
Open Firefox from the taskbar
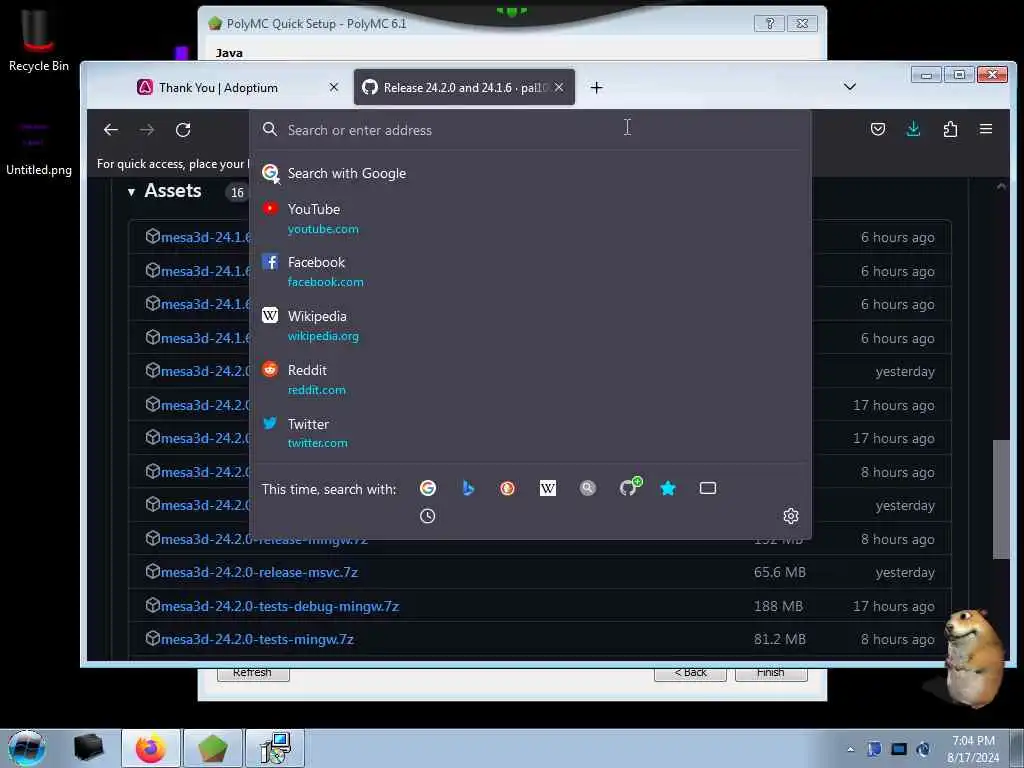[x=151, y=748]
